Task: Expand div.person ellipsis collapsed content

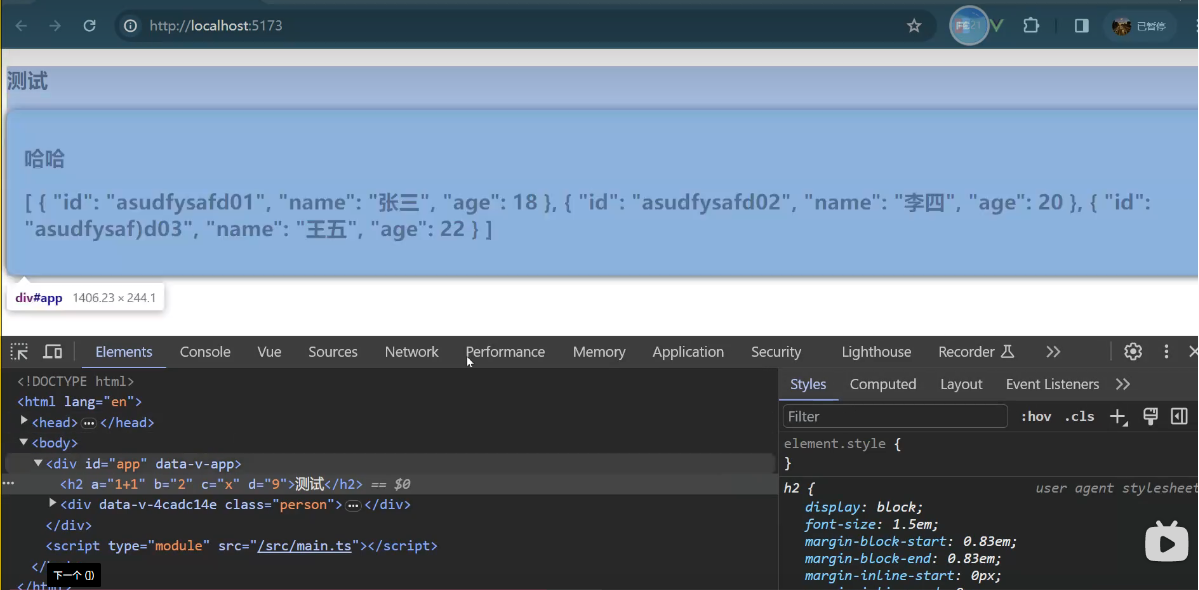Action: point(353,505)
